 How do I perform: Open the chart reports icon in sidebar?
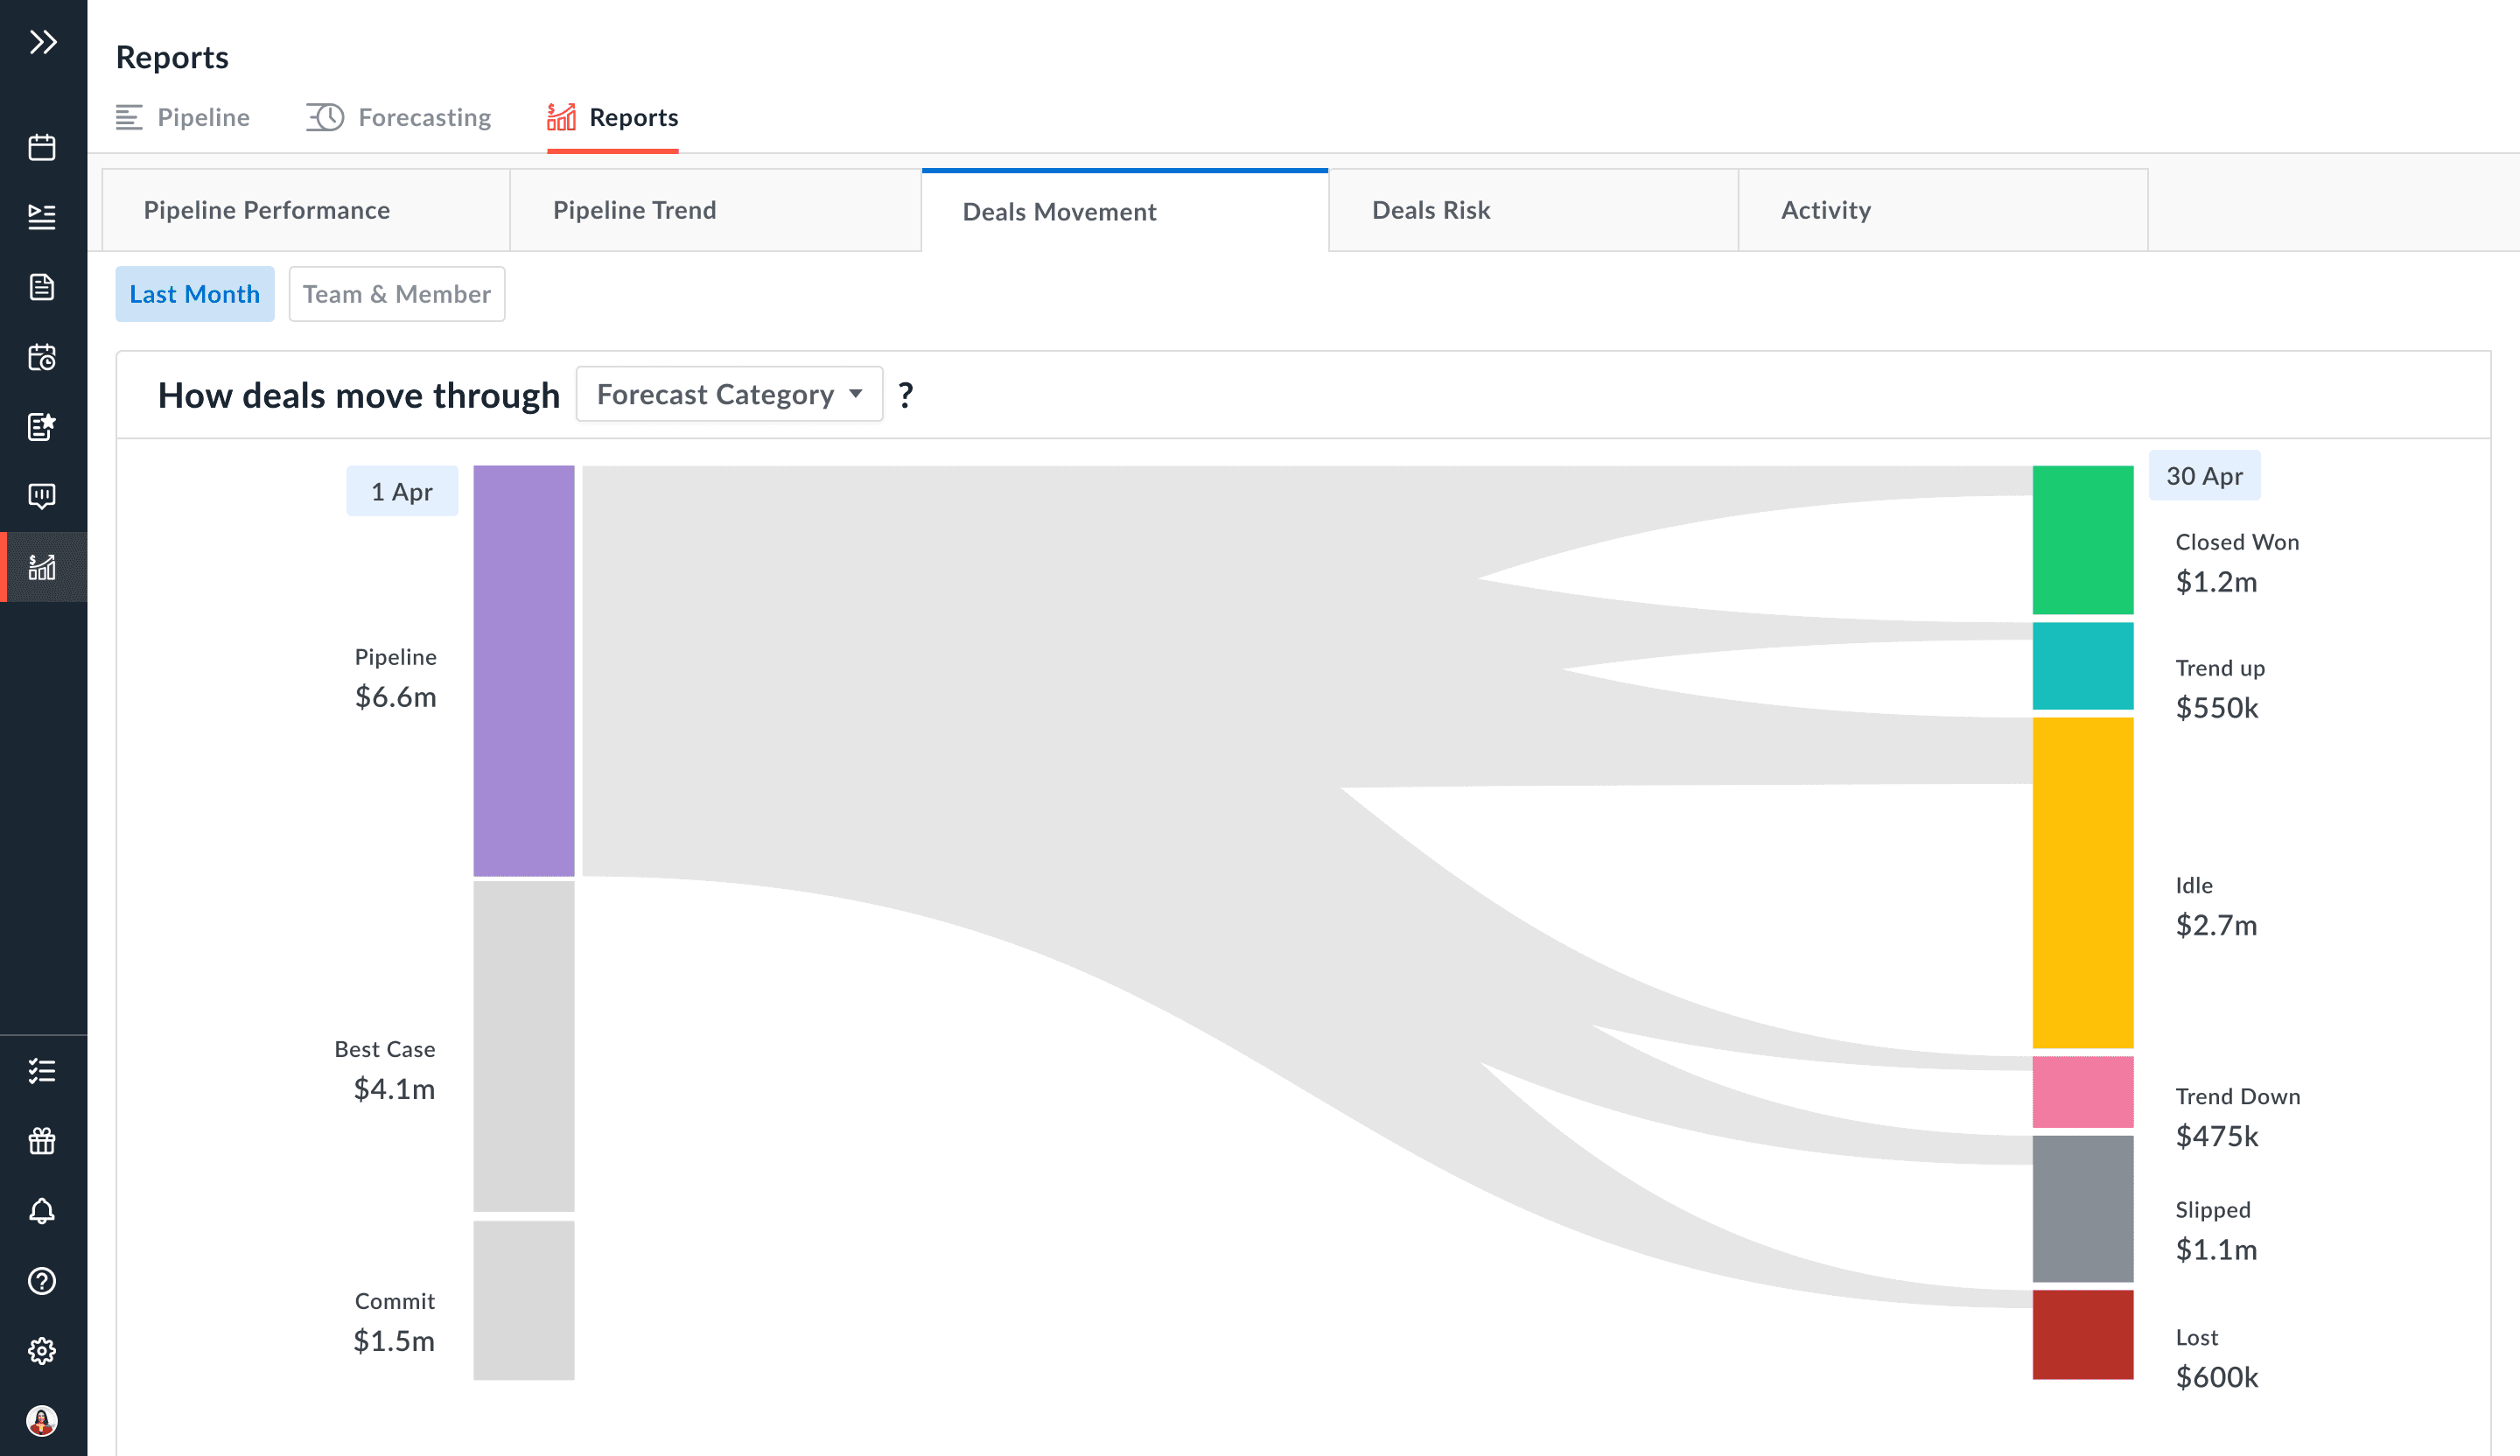click(x=42, y=567)
